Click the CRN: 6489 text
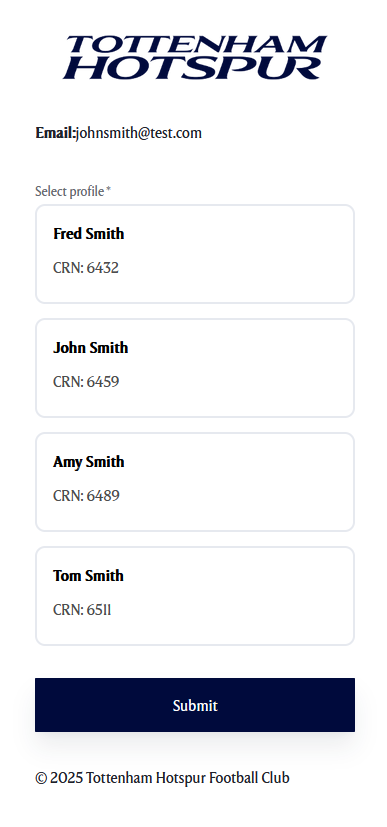The width and height of the screenshot is (387, 827). click(86, 496)
